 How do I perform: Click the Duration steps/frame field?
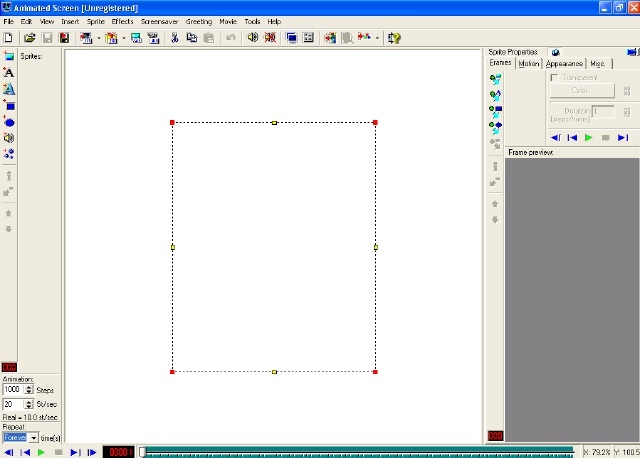click(x=603, y=111)
